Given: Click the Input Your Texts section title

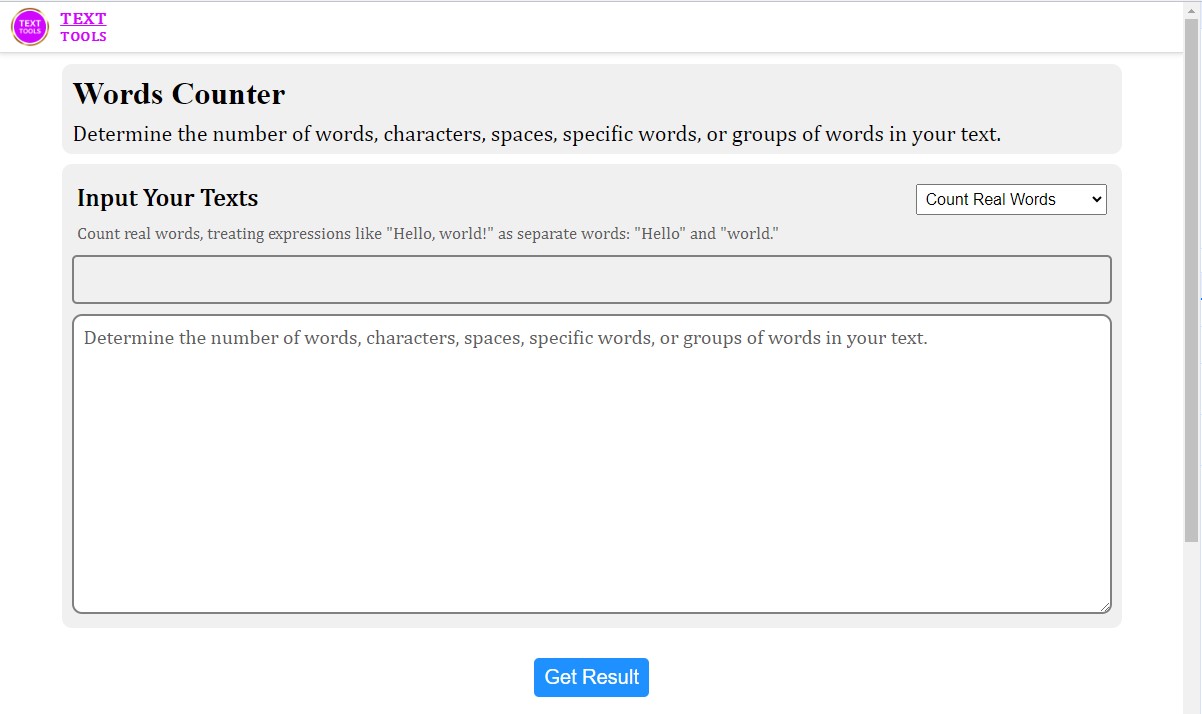Looking at the screenshot, I should 167,198.
